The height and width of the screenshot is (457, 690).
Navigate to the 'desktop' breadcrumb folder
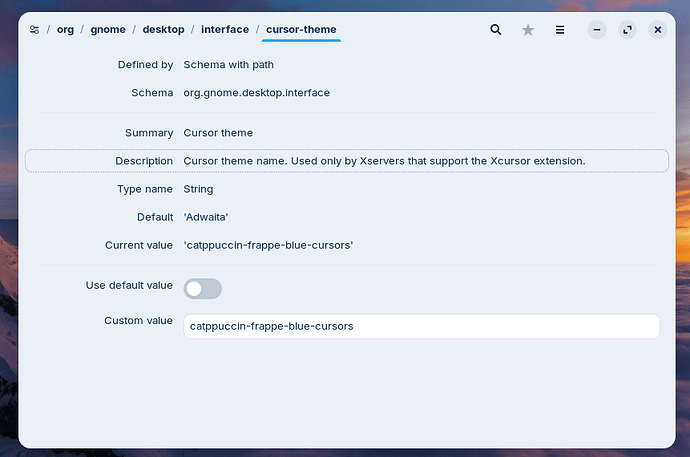pyautogui.click(x=162, y=30)
